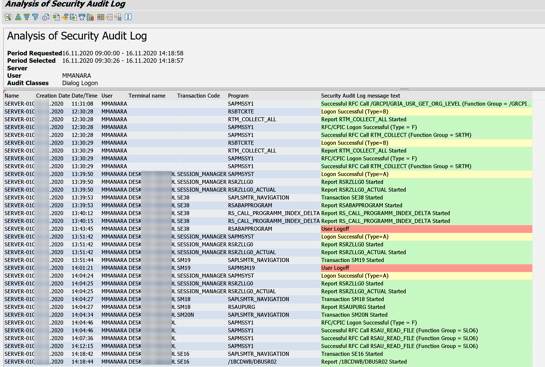Click the Change Layout grid icon
545x367 pixels.
click(100, 17)
